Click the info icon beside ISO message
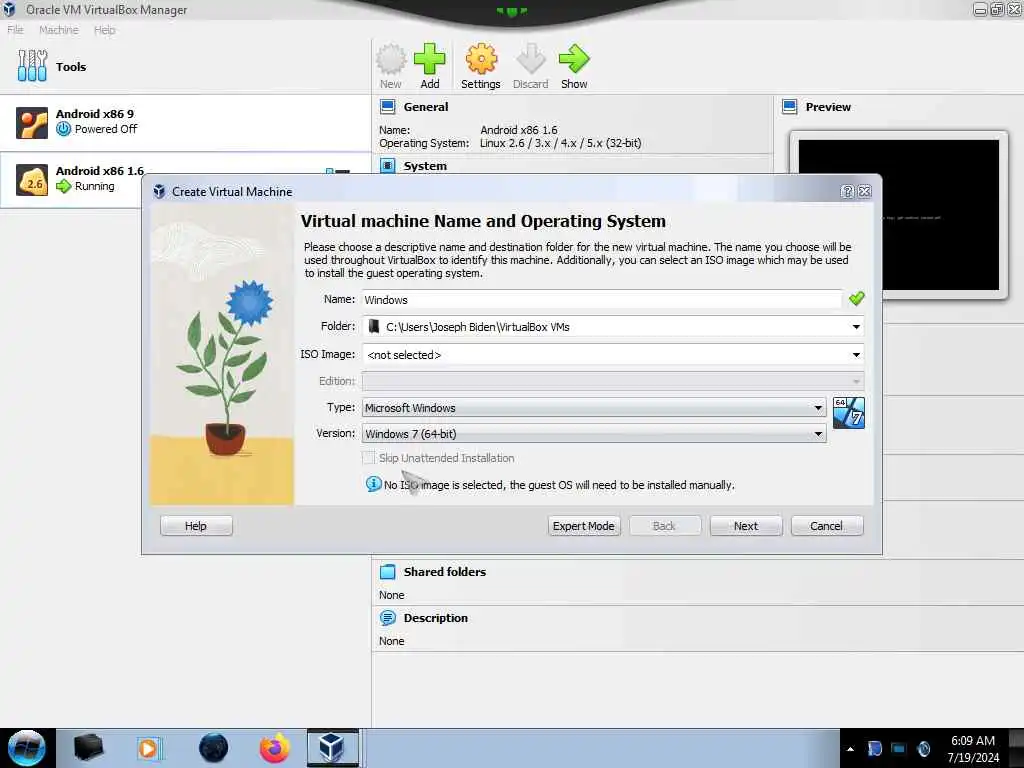This screenshot has width=1024, height=768. (373, 484)
